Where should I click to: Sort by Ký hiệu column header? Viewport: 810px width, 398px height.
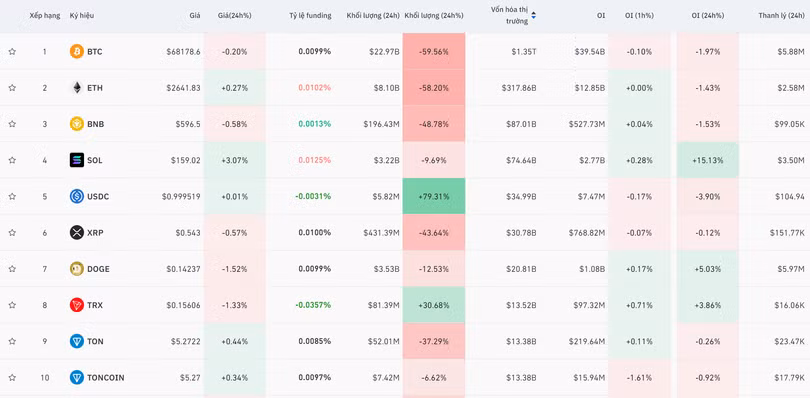pyautogui.click(x=82, y=16)
